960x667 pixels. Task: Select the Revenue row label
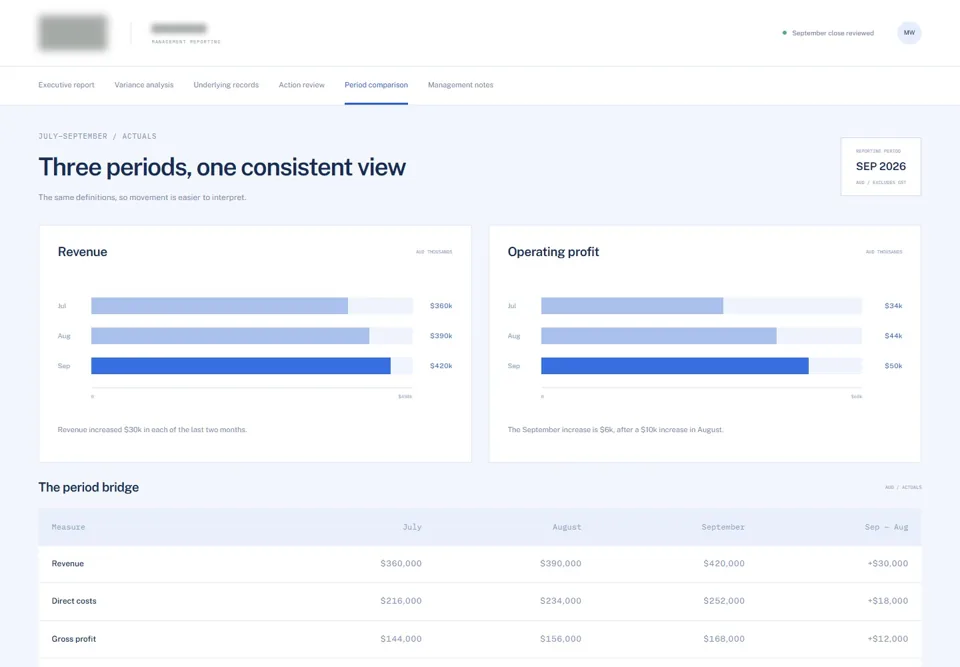click(67, 563)
